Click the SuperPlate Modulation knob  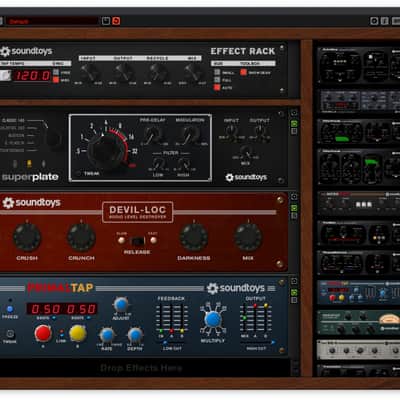(190, 134)
